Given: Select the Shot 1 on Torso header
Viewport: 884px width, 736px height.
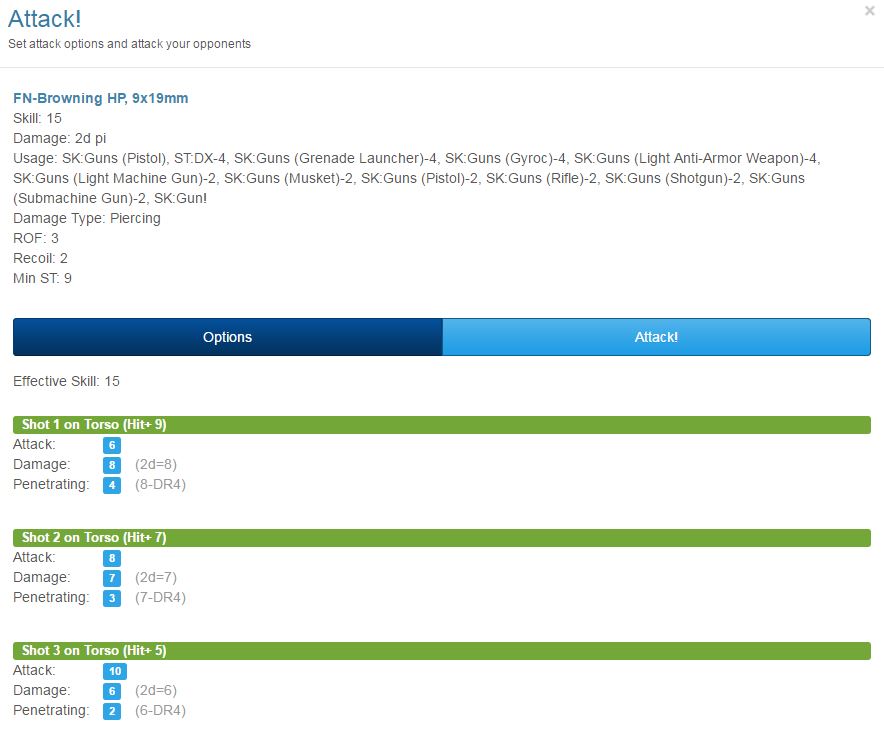Looking at the screenshot, I should point(442,425).
